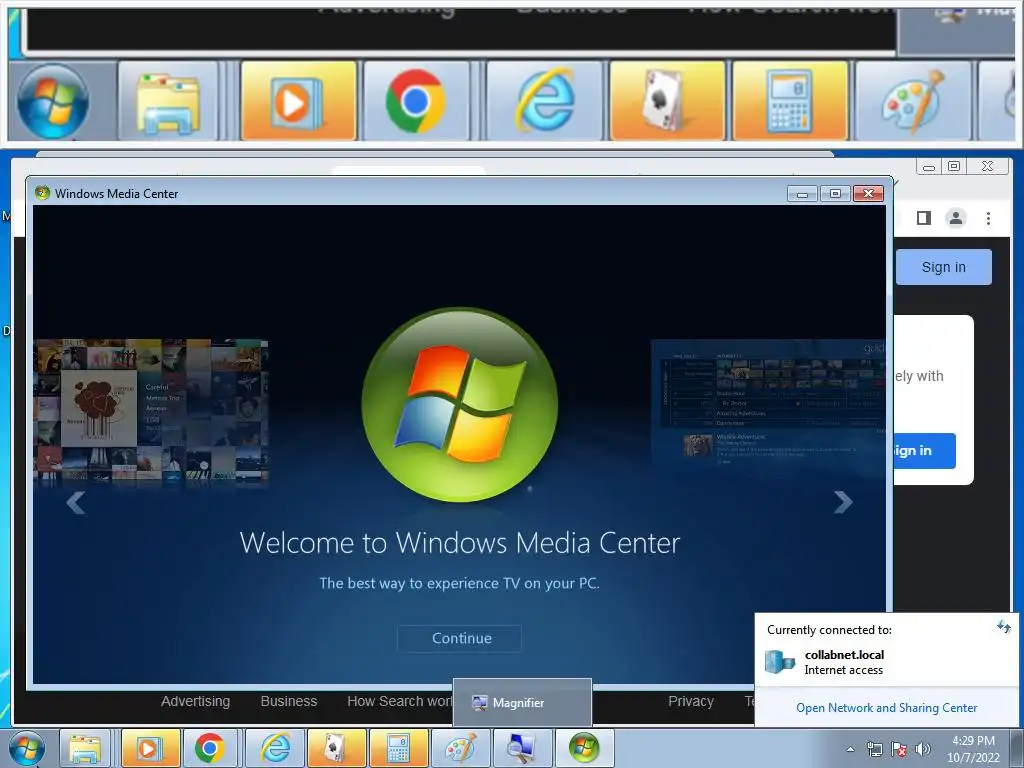Click Show desktop at the taskbar edge
Screen dimensions: 1024x768
coord(1017,748)
